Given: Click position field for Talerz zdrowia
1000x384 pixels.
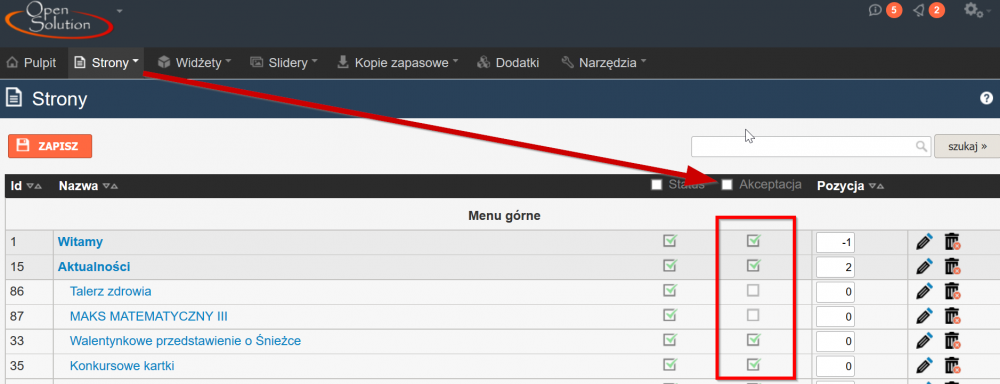Looking at the screenshot, I should (x=836, y=292).
